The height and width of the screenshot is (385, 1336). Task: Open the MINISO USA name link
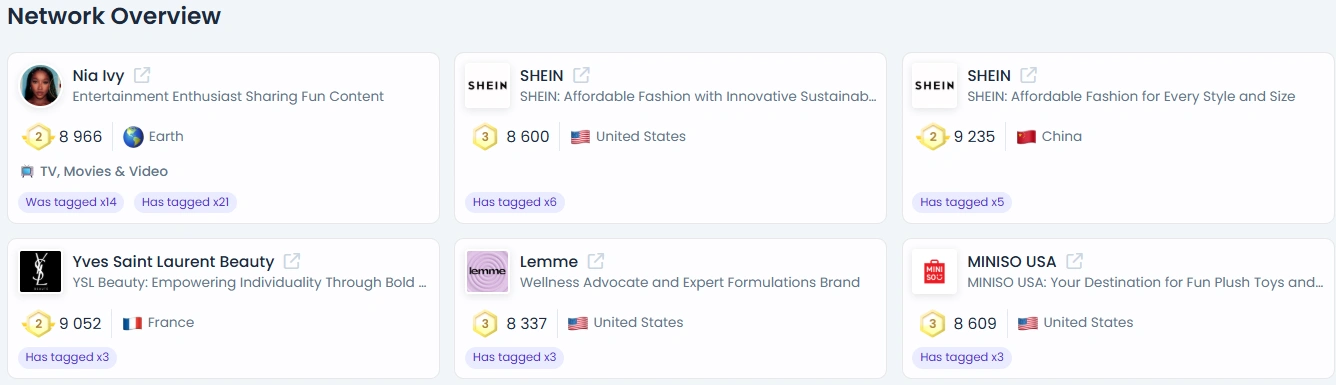[1011, 261]
